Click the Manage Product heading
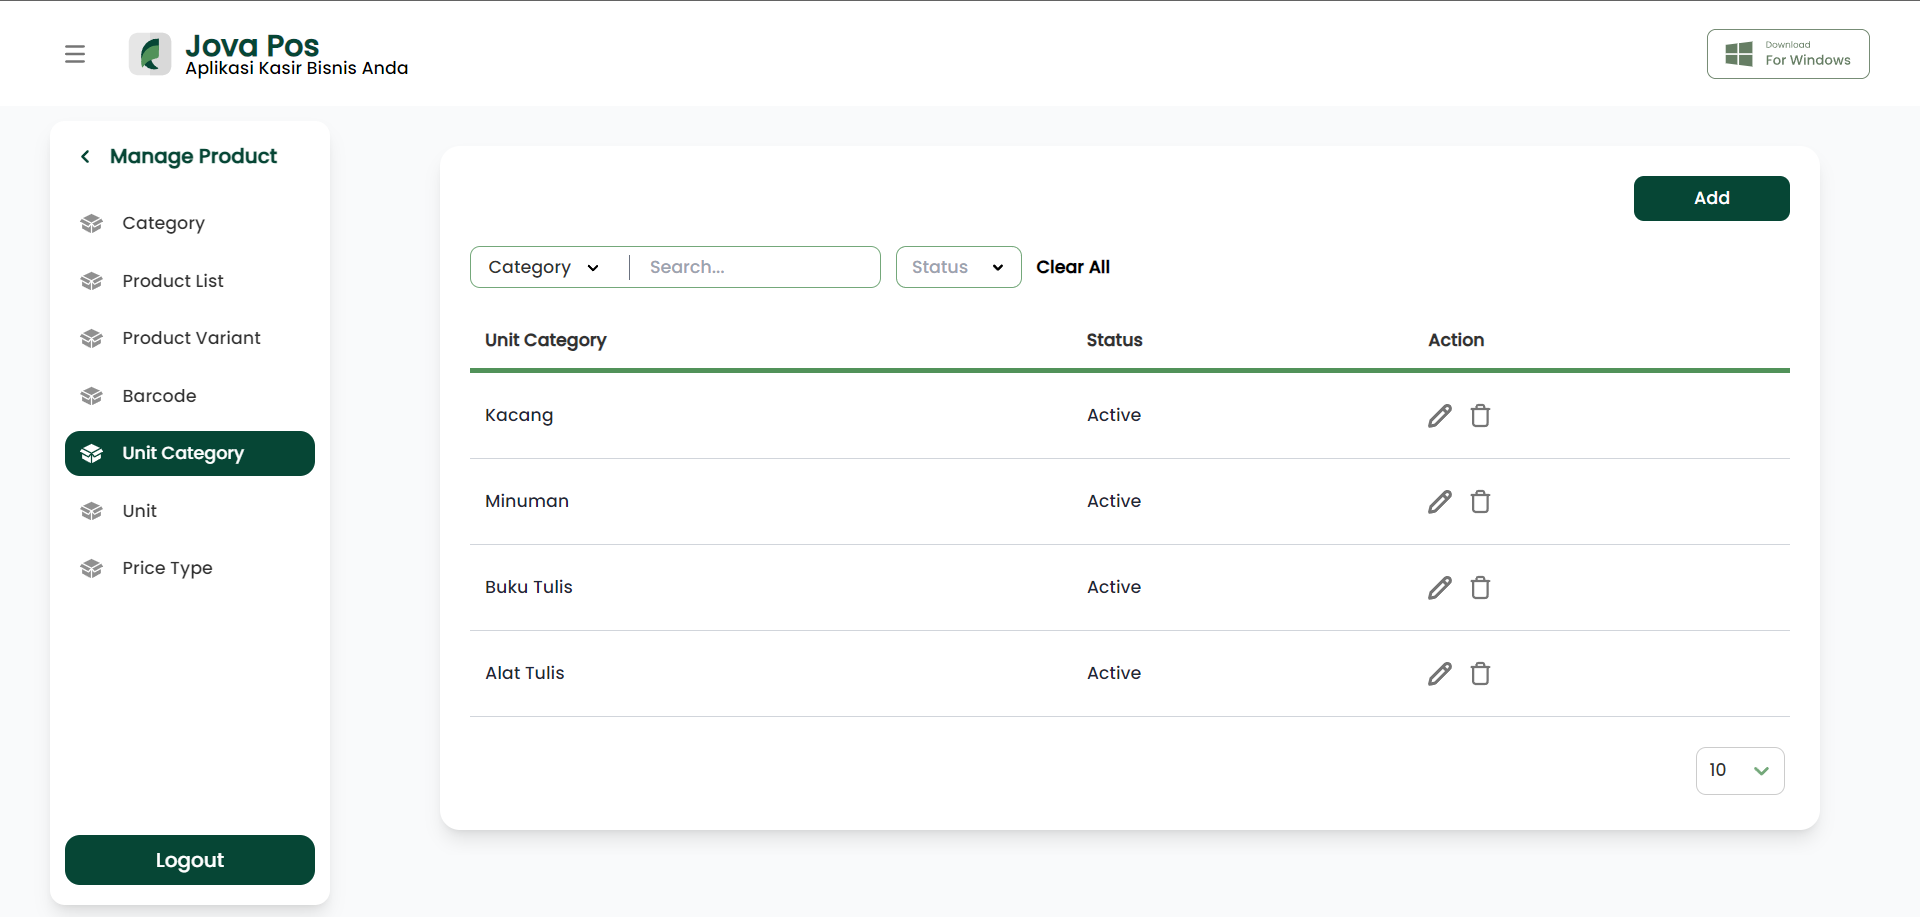The image size is (1920, 917). [193, 156]
